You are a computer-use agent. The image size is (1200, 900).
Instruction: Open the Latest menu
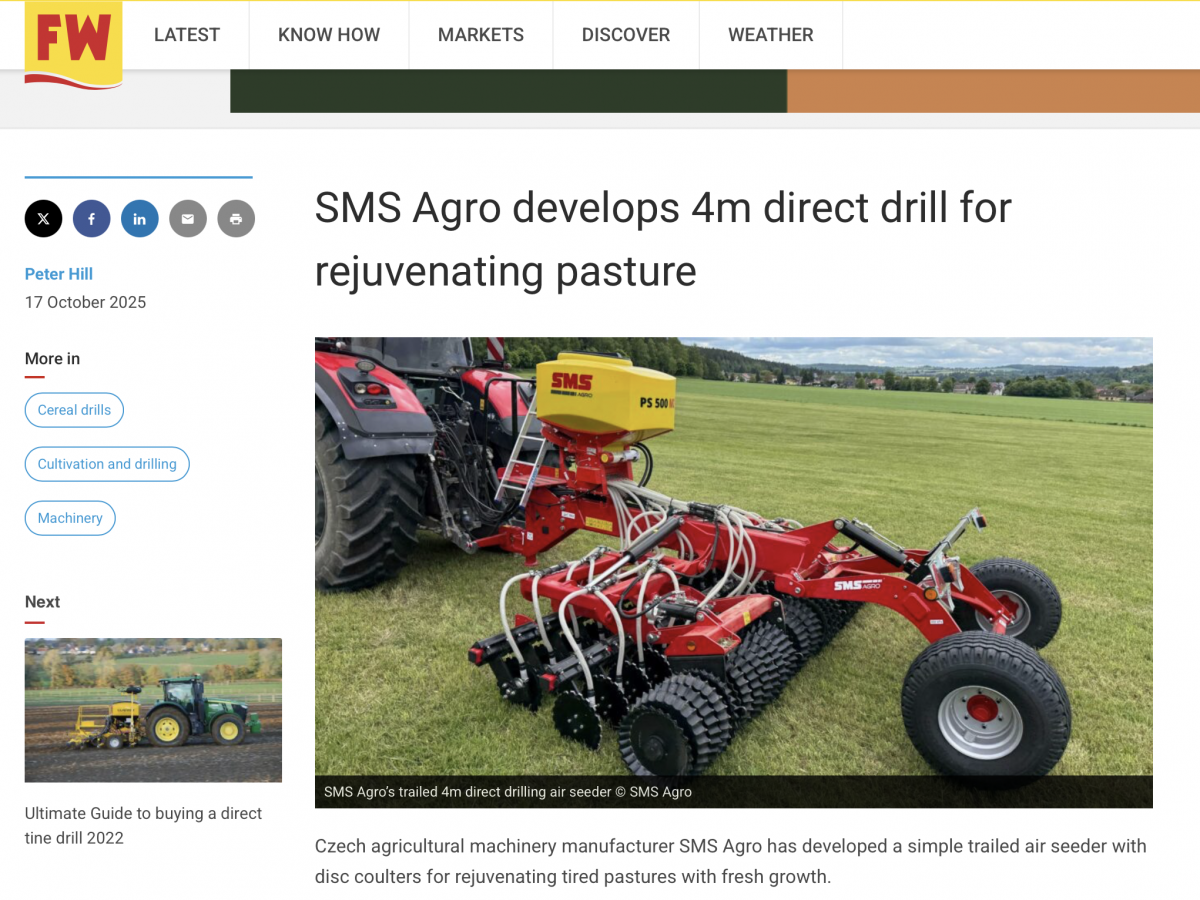click(x=187, y=35)
